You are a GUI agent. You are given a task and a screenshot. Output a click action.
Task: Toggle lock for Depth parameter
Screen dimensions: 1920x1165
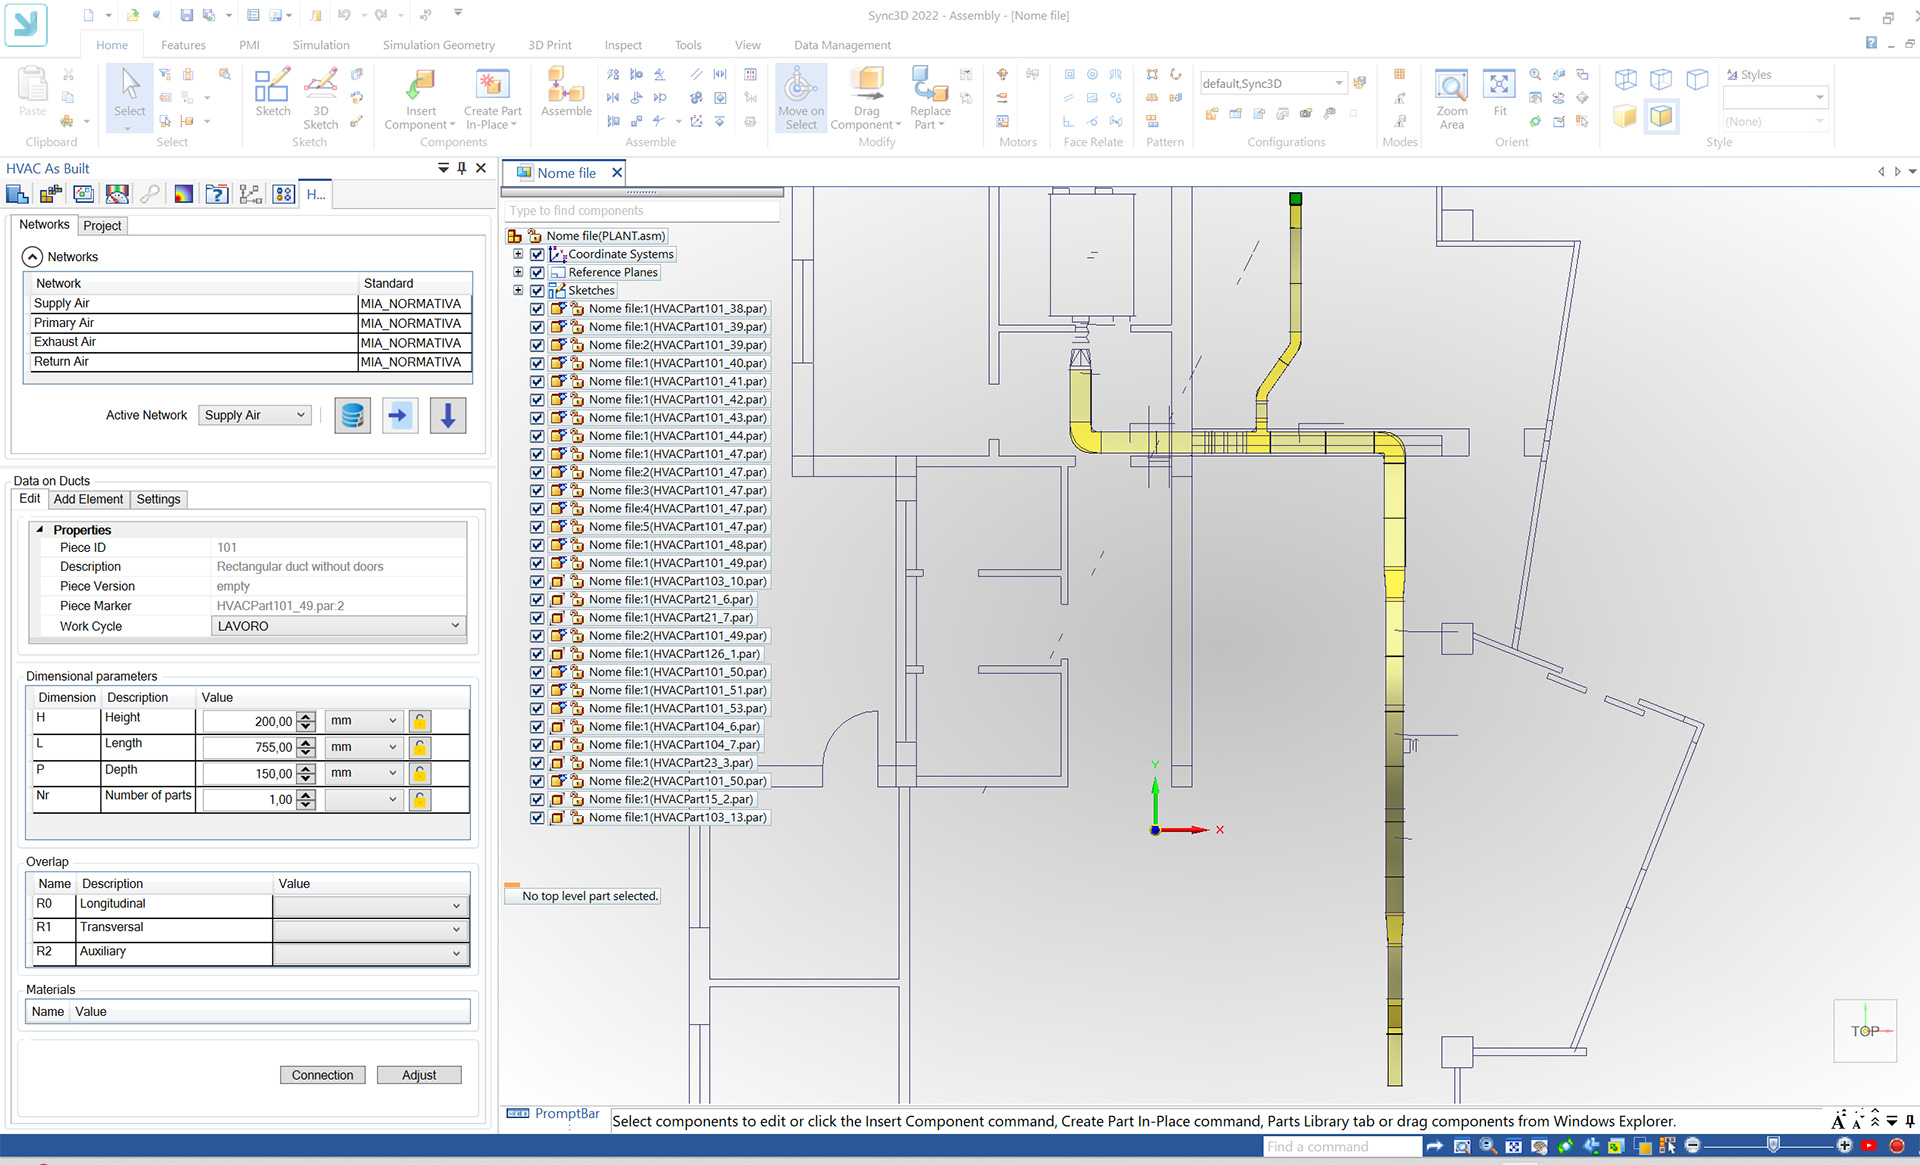(x=420, y=773)
